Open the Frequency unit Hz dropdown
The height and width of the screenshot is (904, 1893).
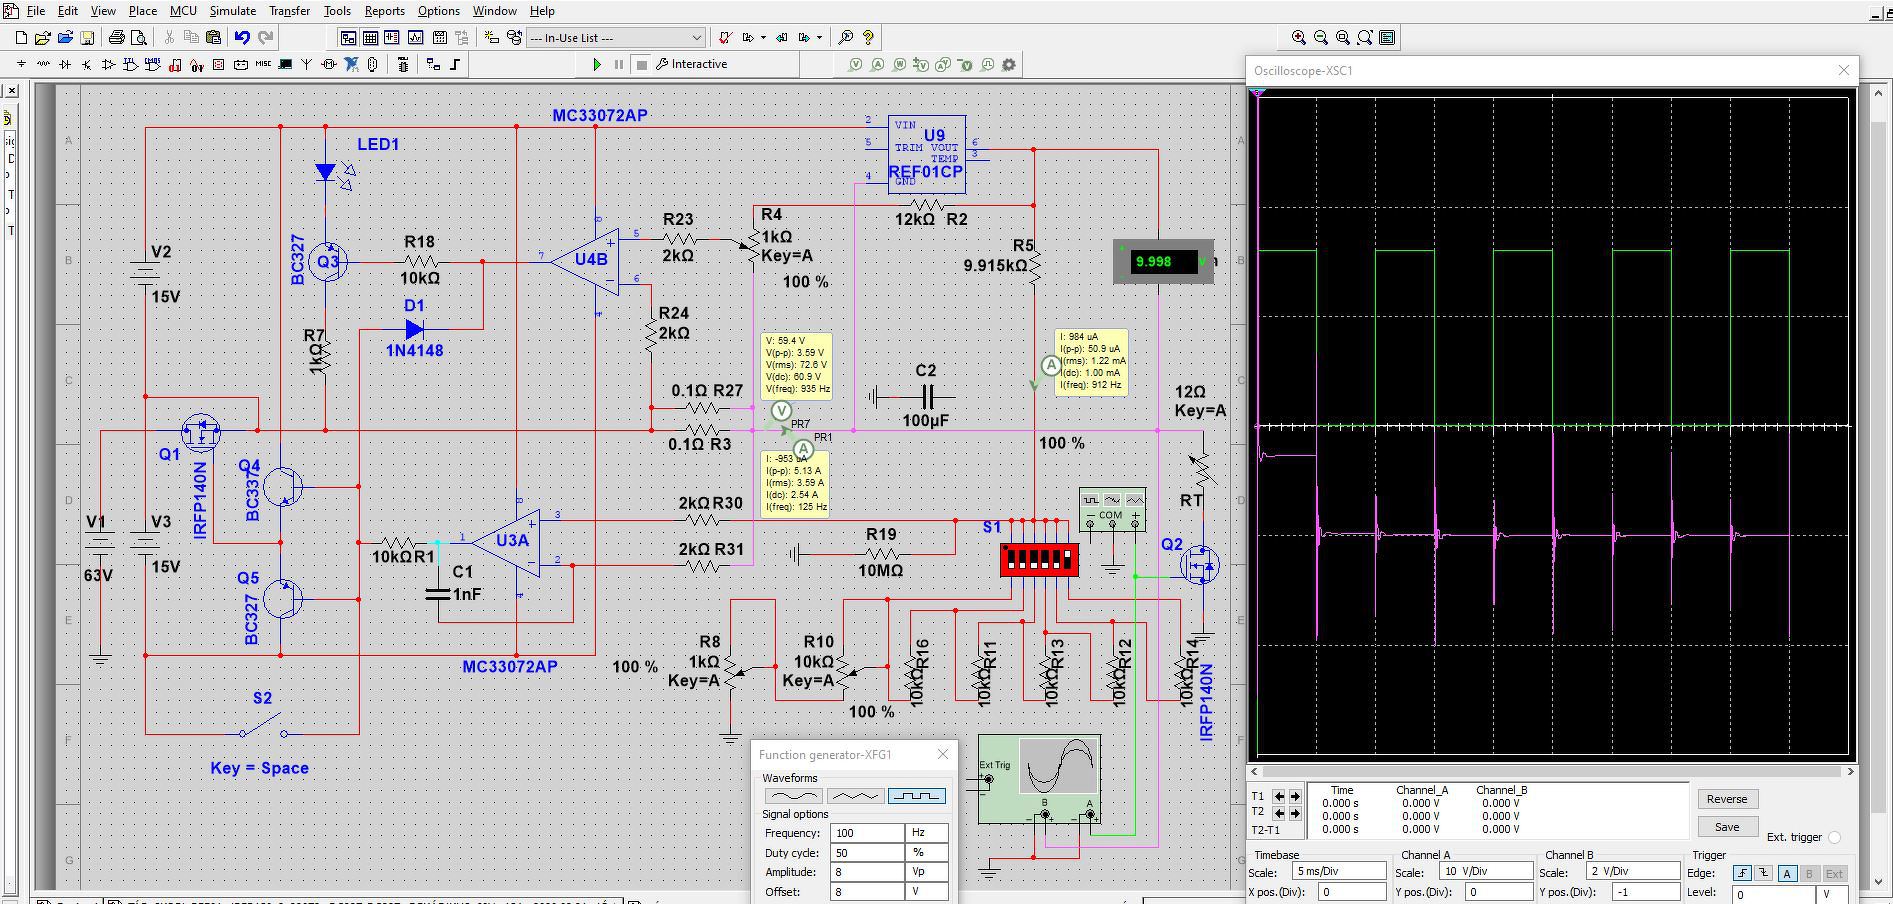coord(925,833)
